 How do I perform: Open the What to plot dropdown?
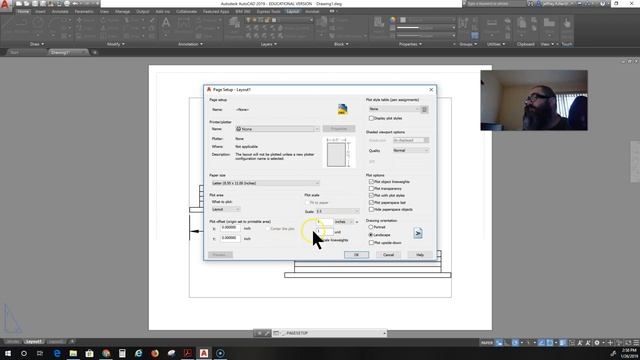pos(226,209)
